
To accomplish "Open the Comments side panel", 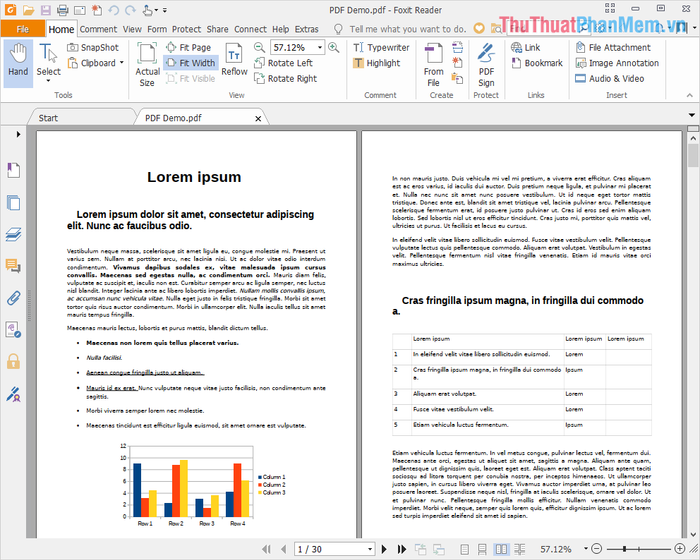I will (x=13, y=266).
